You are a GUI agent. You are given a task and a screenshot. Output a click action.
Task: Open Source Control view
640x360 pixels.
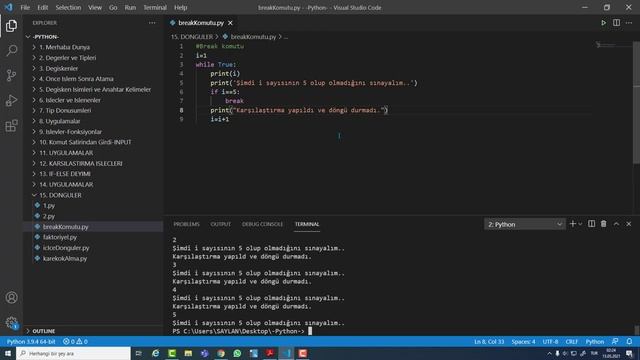point(11,76)
